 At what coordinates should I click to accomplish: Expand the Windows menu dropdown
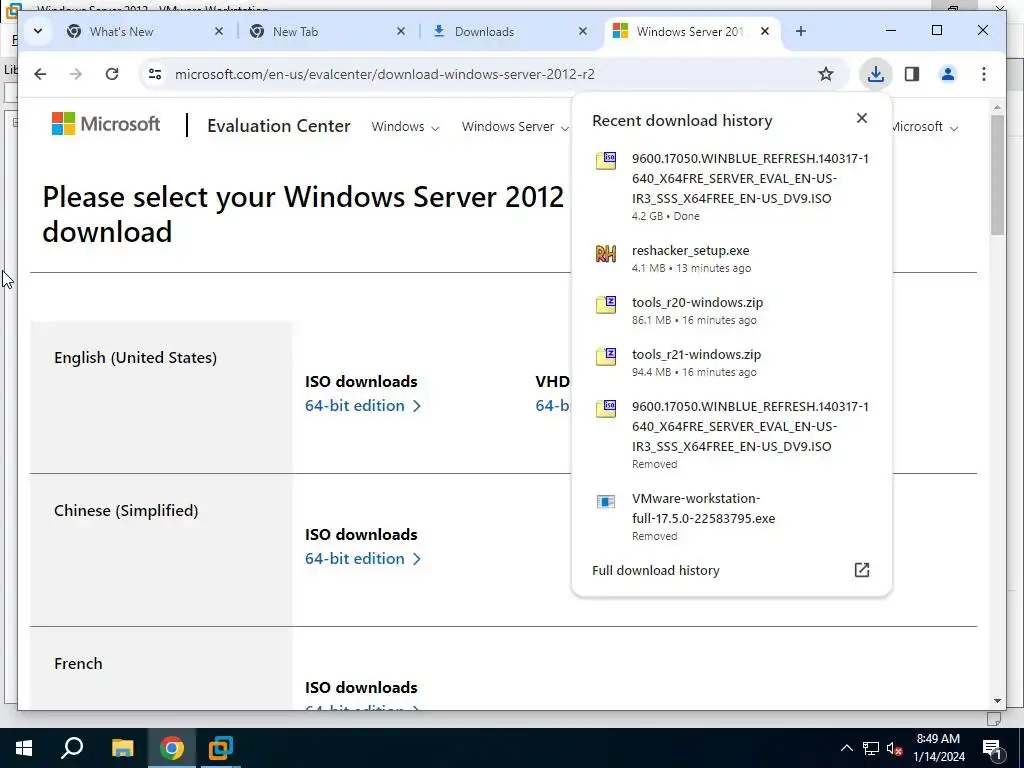click(x=405, y=127)
